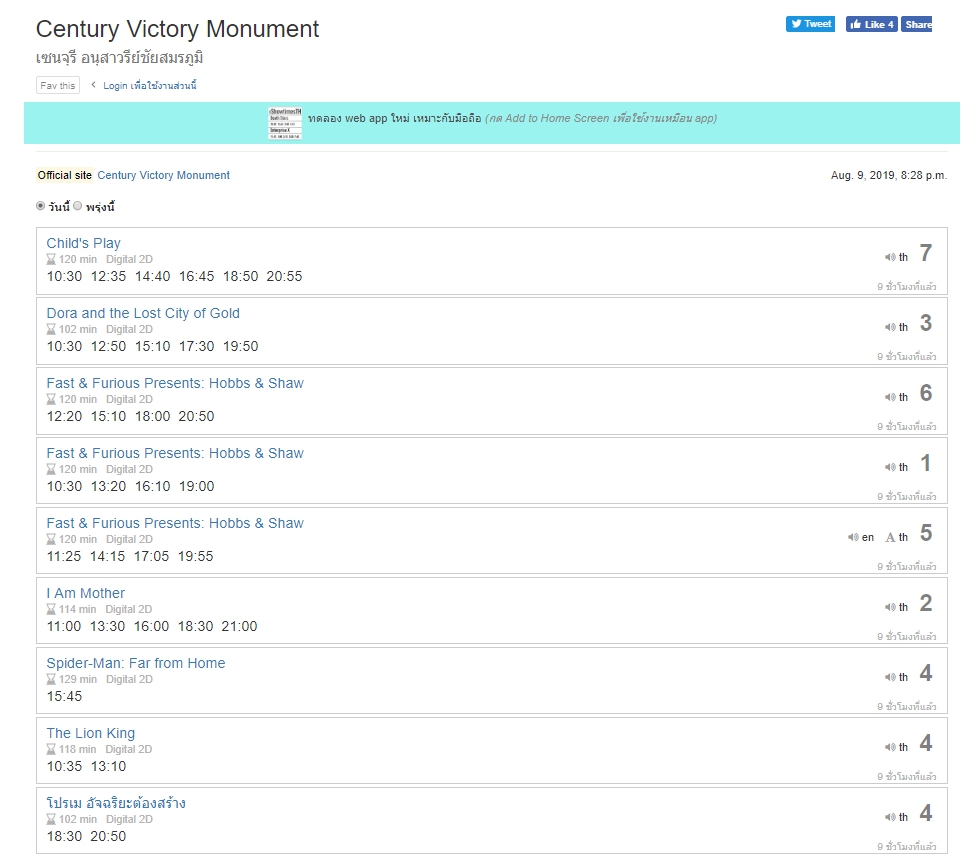This screenshot has height=862, width=980.
Task: Click the 19:55 showtime in theater 5 row
Action: 196,556
